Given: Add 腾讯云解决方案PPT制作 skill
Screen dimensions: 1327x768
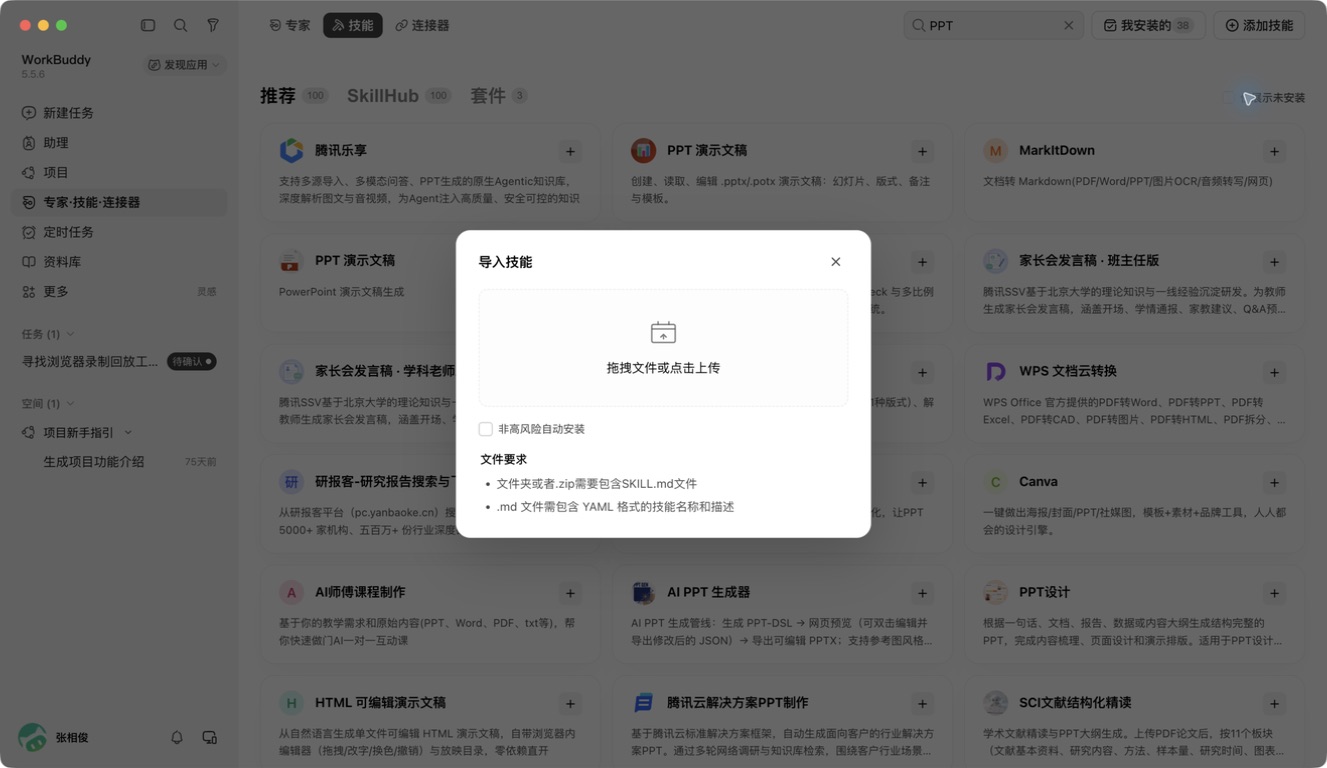Looking at the screenshot, I should pos(922,704).
